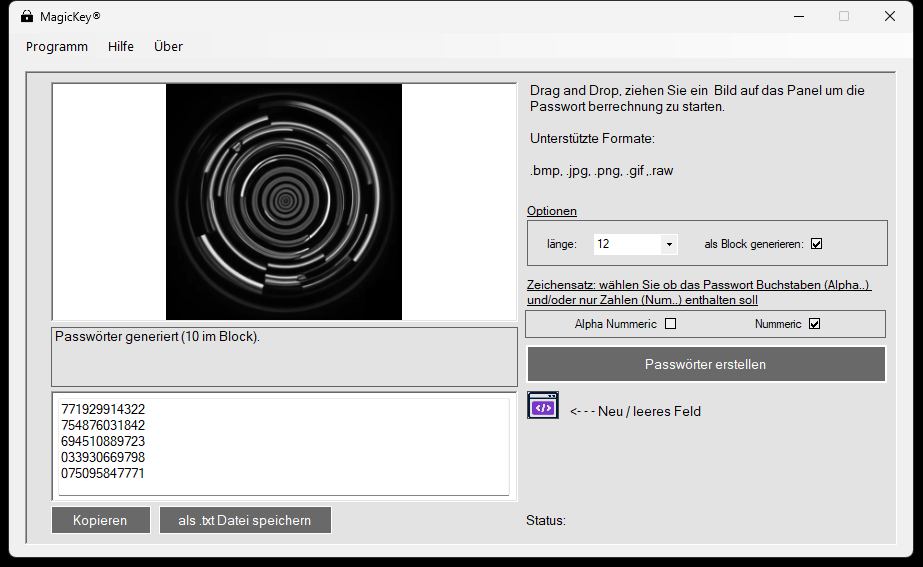This screenshot has height=567, width=923.
Task: Uncheck the Nummeric checkbox
Action: pos(815,324)
